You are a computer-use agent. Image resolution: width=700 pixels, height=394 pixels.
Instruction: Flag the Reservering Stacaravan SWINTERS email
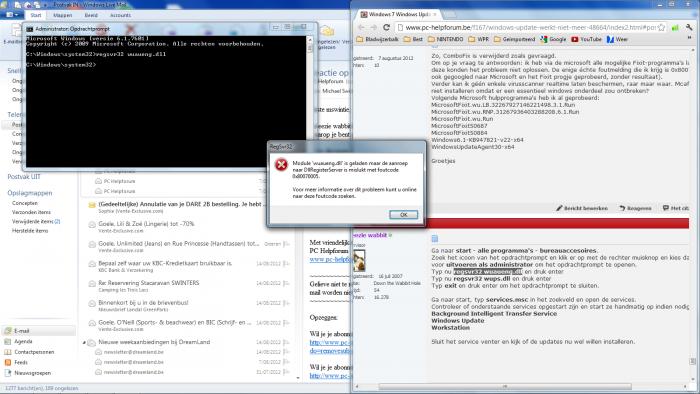click(x=286, y=283)
